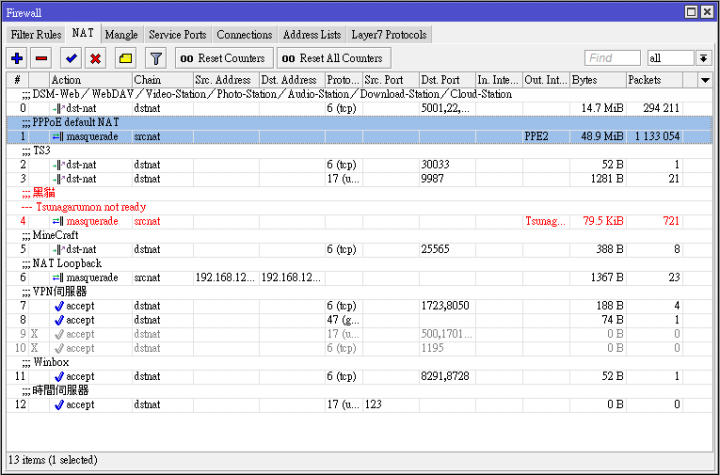Viewport: 720px width, 475px height.
Task: Click accept checkmark icon in Winbox rule
Action: point(59,376)
